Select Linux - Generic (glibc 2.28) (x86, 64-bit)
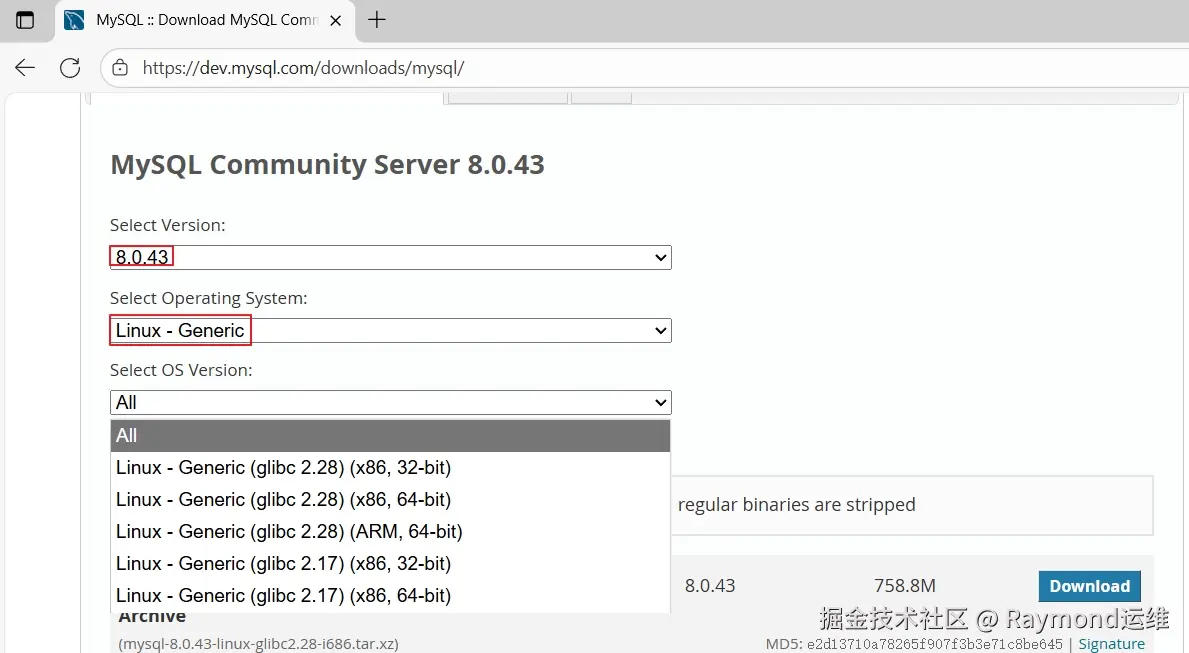This screenshot has width=1189, height=653. pyautogui.click(x=391, y=500)
